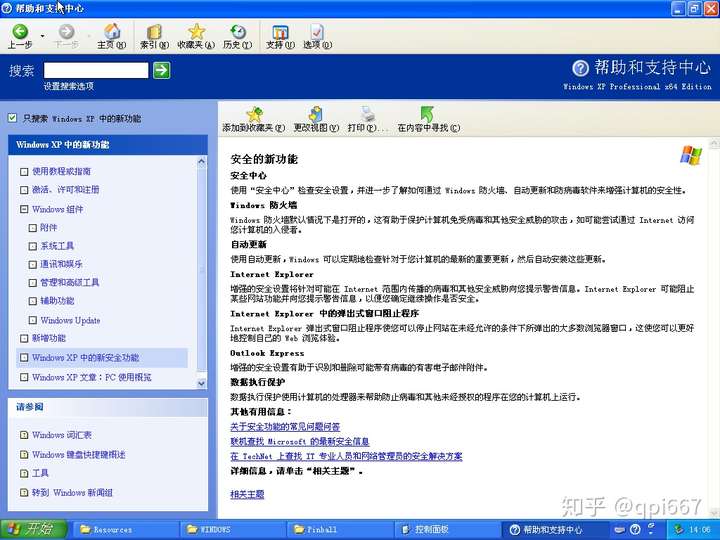Switch to Pinball taskbar button
Screen dimensions: 720x540
click(338, 529)
